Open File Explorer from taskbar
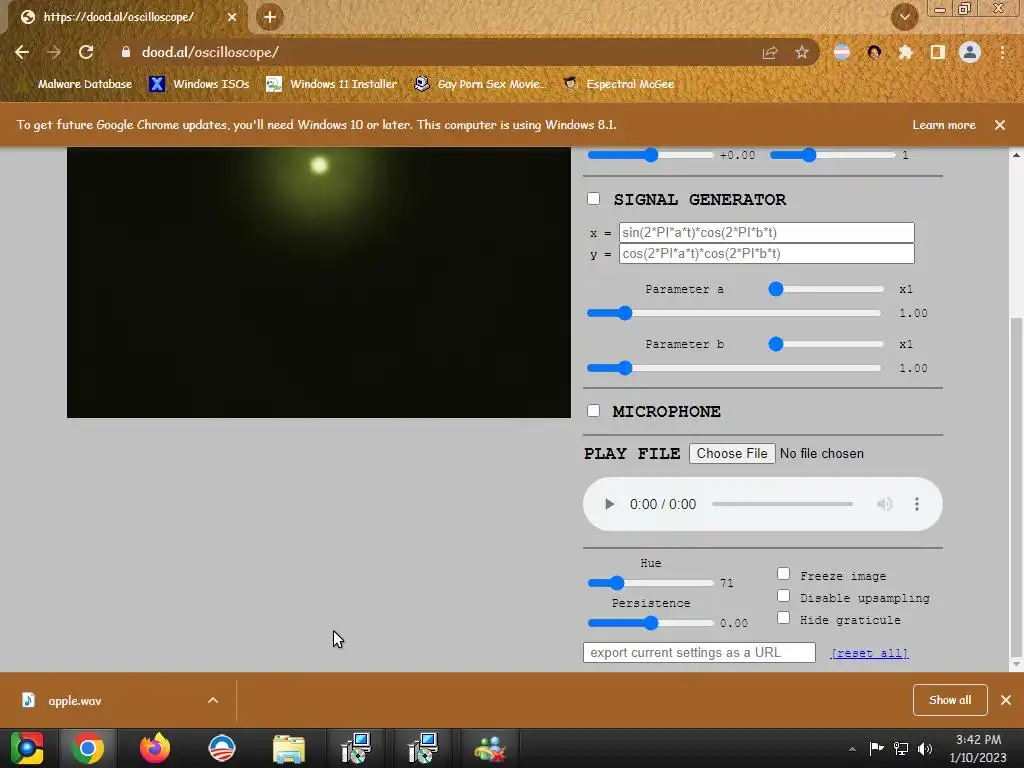This screenshot has height=768, width=1024. [289, 748]
